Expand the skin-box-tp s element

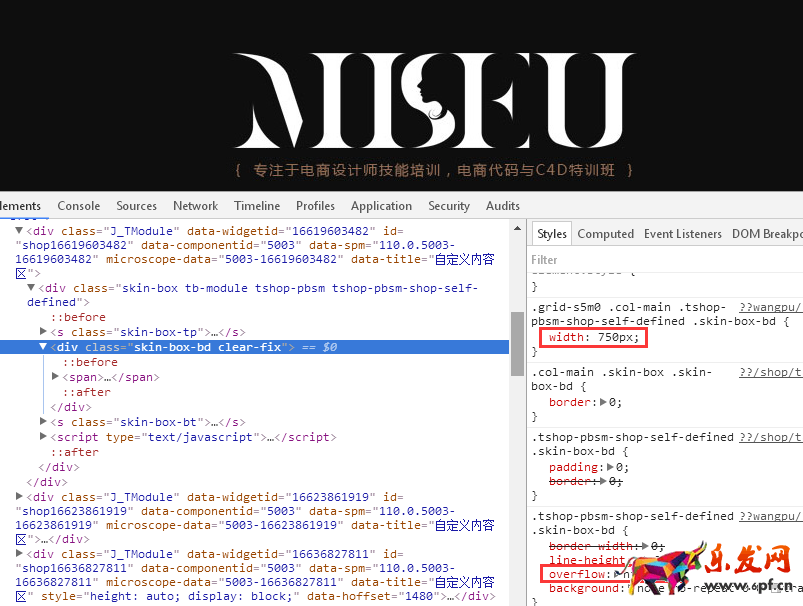[43, 331]
